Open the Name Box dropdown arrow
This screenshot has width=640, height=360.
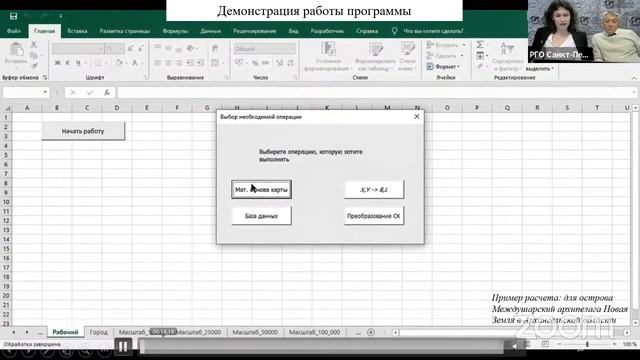[x=45, y=92]
